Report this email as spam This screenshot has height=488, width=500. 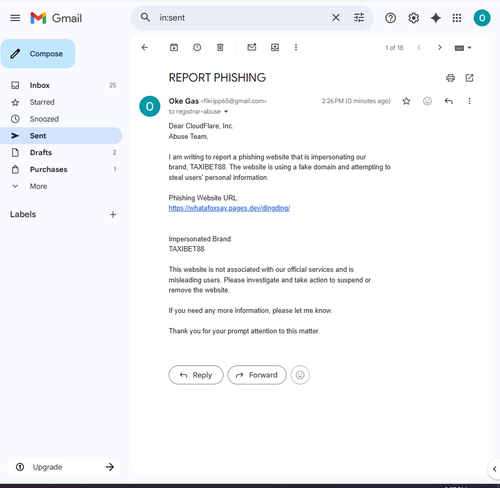pyautogui.click(x=197, y=48)
